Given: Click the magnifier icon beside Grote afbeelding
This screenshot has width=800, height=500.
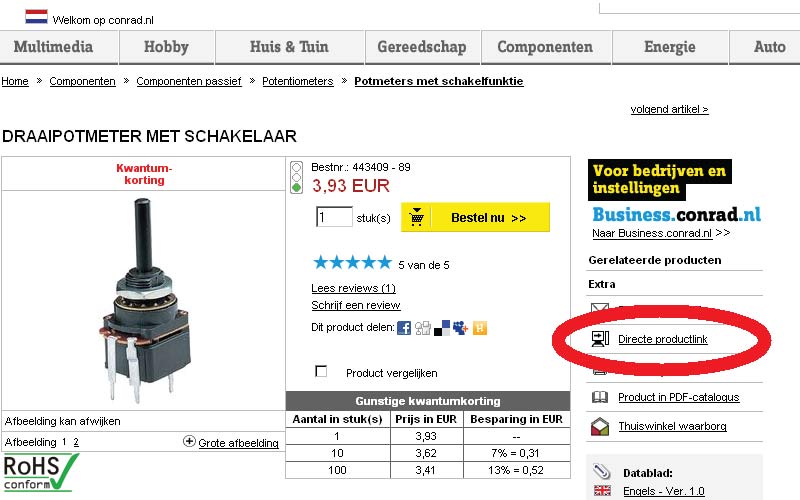Looking at the screenshot, I should click(x=189, y=441).
